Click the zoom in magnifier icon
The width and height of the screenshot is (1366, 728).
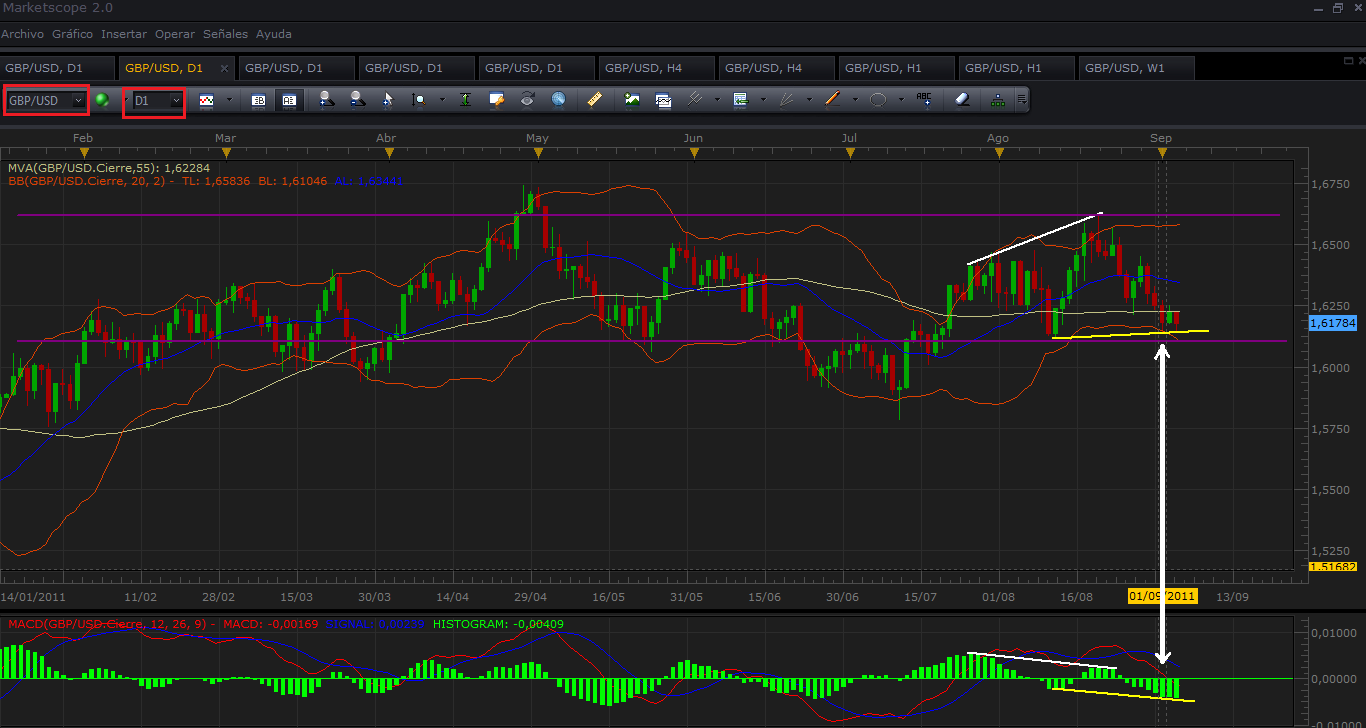tap(325, 100)
